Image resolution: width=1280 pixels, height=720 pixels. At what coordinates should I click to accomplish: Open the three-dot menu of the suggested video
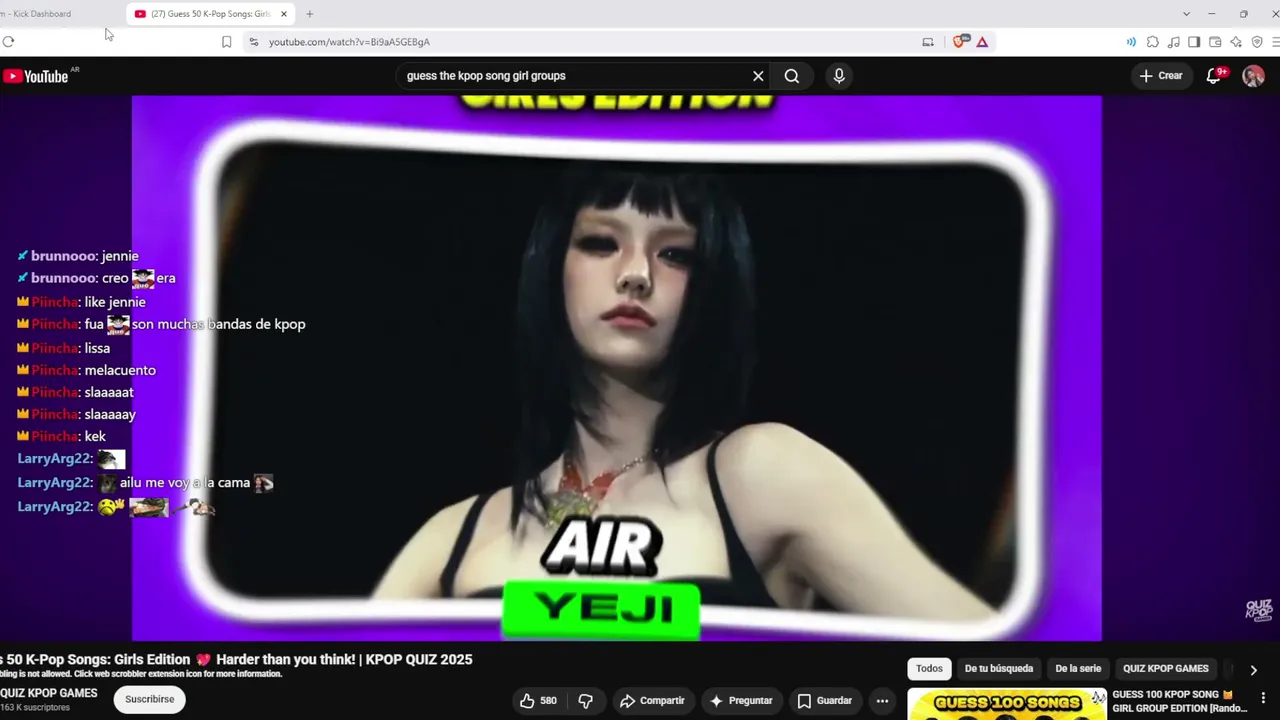point(1263,698)
